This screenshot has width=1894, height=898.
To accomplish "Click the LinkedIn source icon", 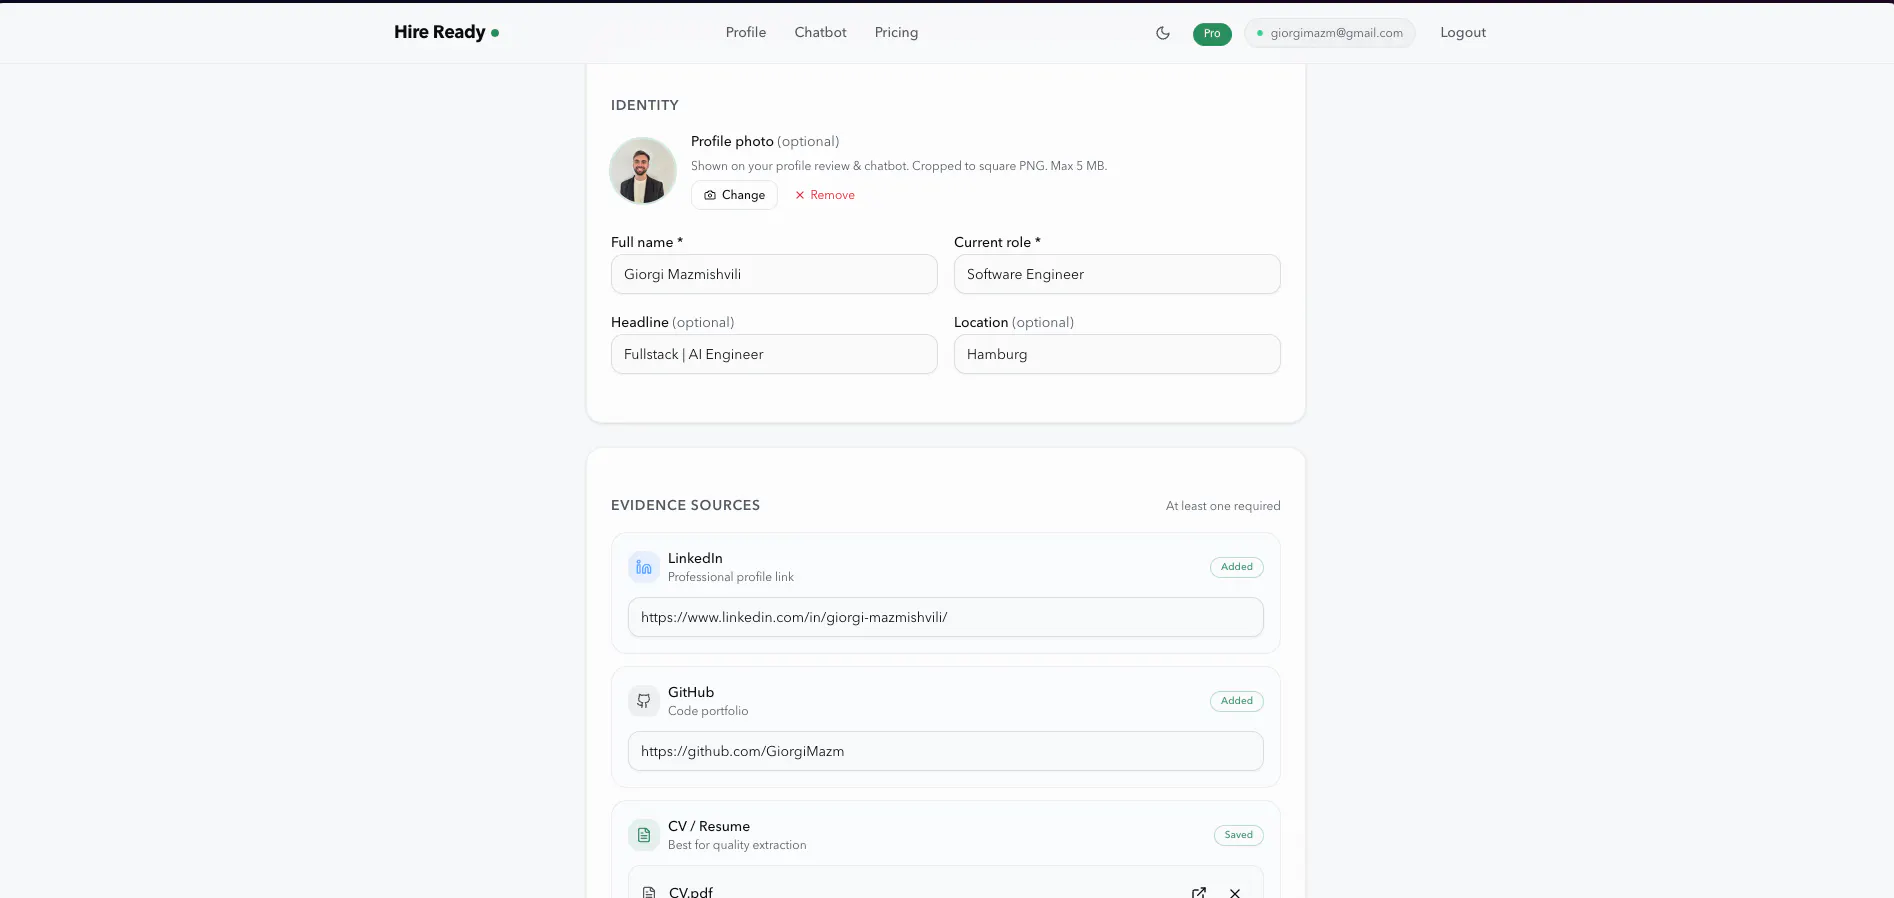I will pyautogui.click(x=644, y=567).
